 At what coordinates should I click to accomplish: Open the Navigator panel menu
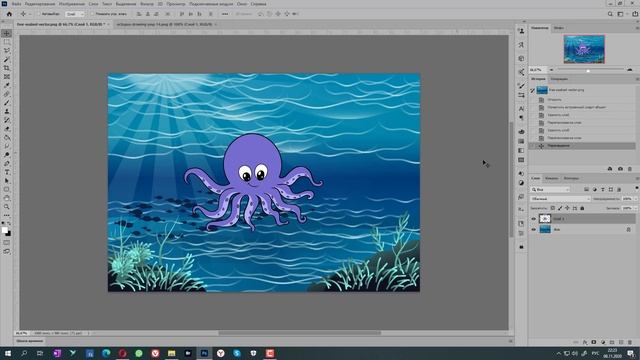pos(637,28)
